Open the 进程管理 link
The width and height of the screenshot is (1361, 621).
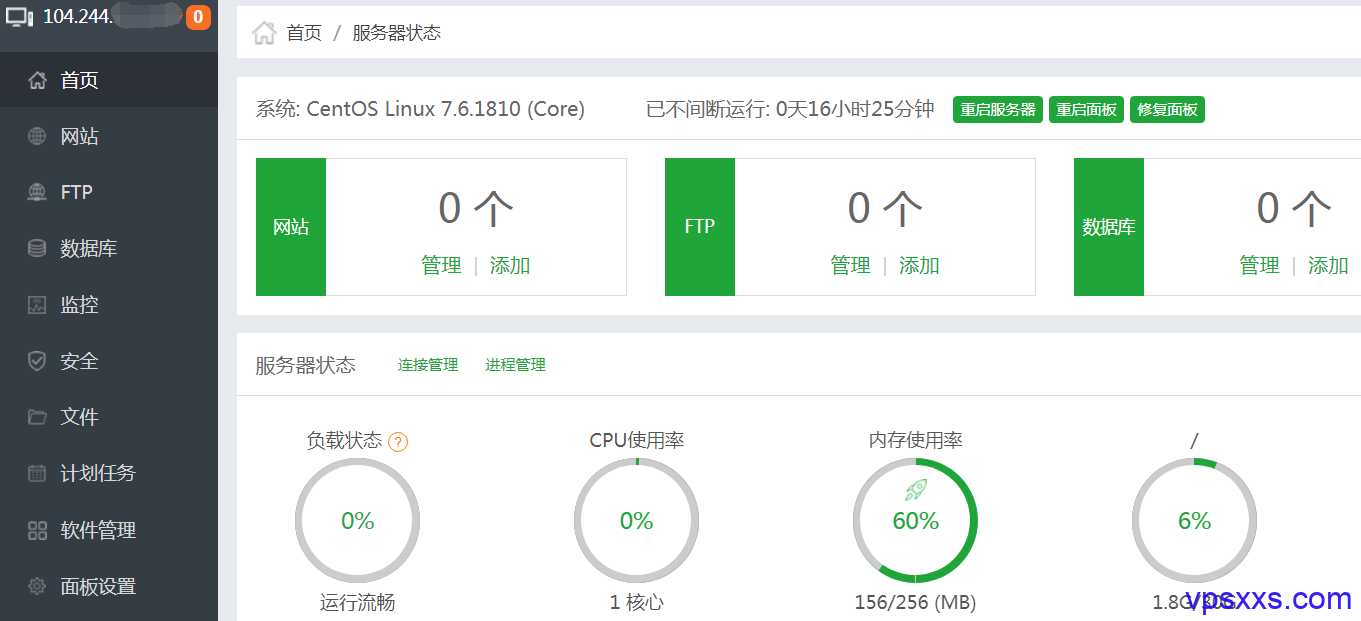tap(516, 365)
